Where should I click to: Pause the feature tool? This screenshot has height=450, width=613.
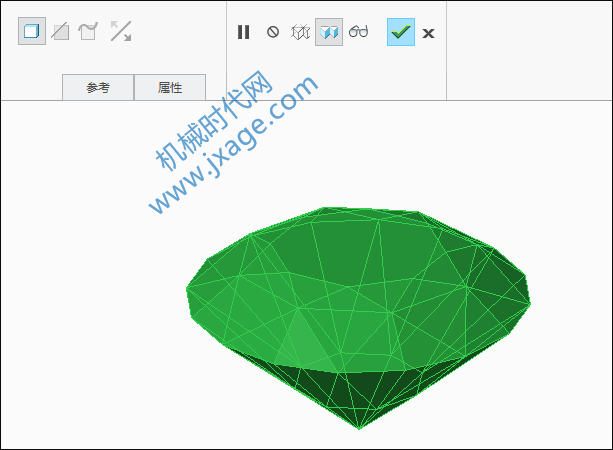click(x=243, y=32)
